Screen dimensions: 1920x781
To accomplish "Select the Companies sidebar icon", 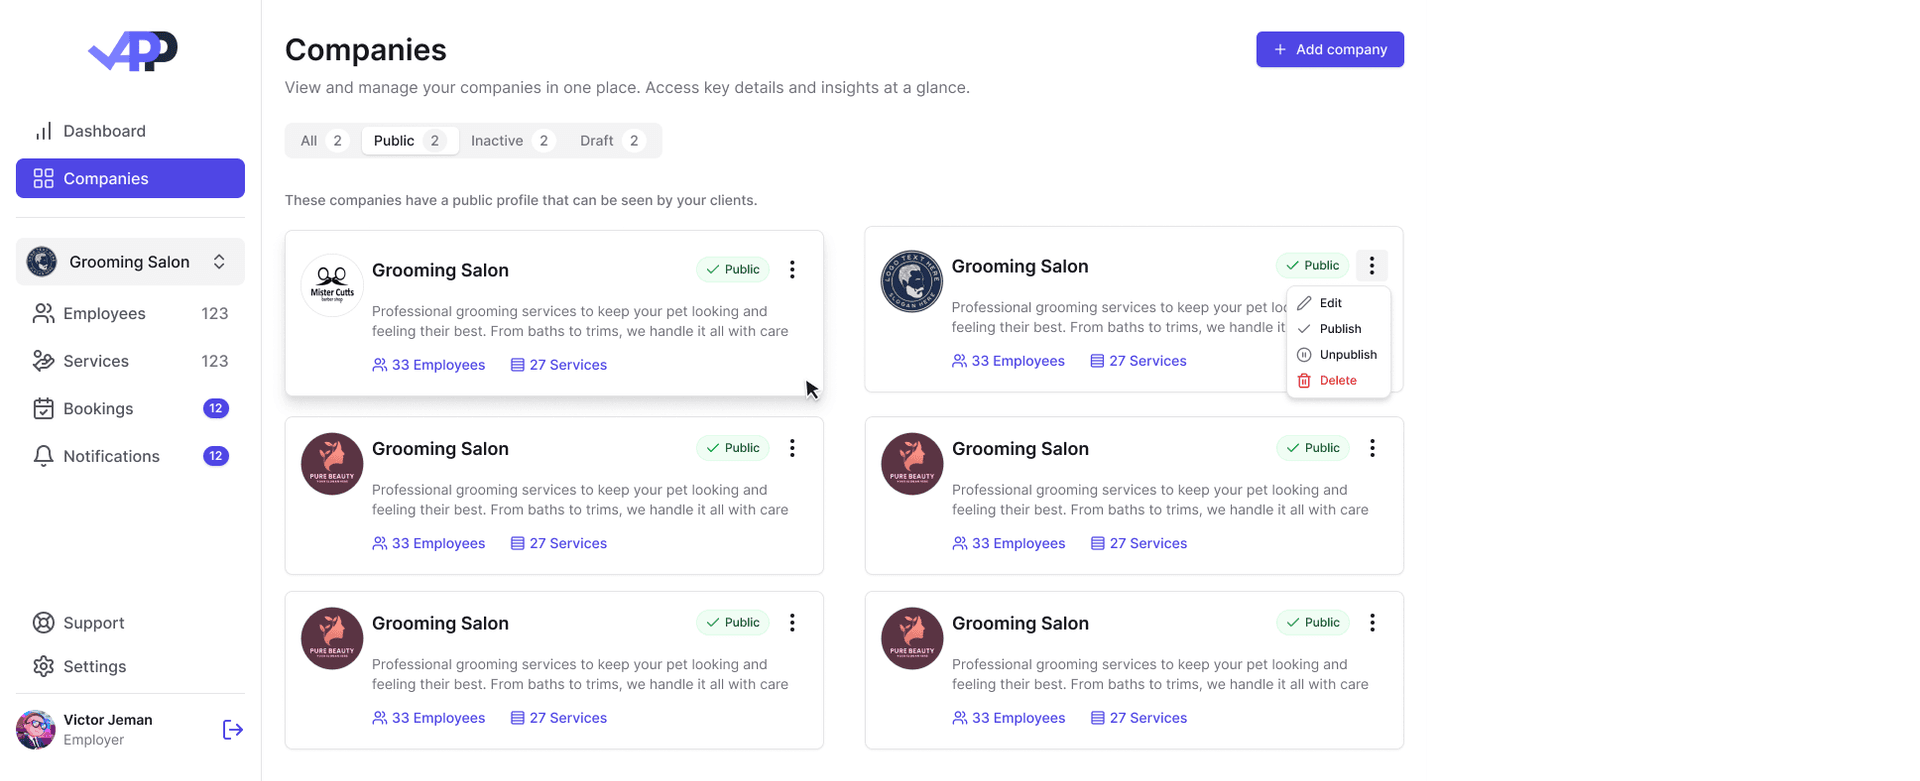I will pyautogui.click(x=43, y=178).
